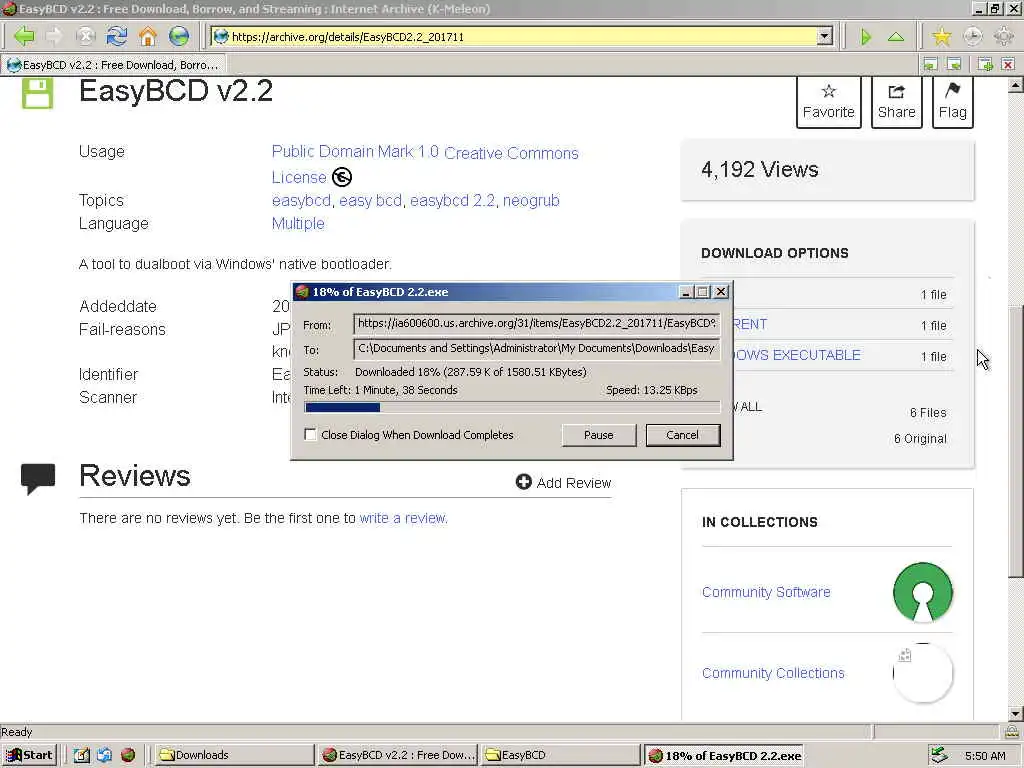Screen dimensions: 1024x768
Task: Click status bar padlock security icon
Action: [1011, 731]
